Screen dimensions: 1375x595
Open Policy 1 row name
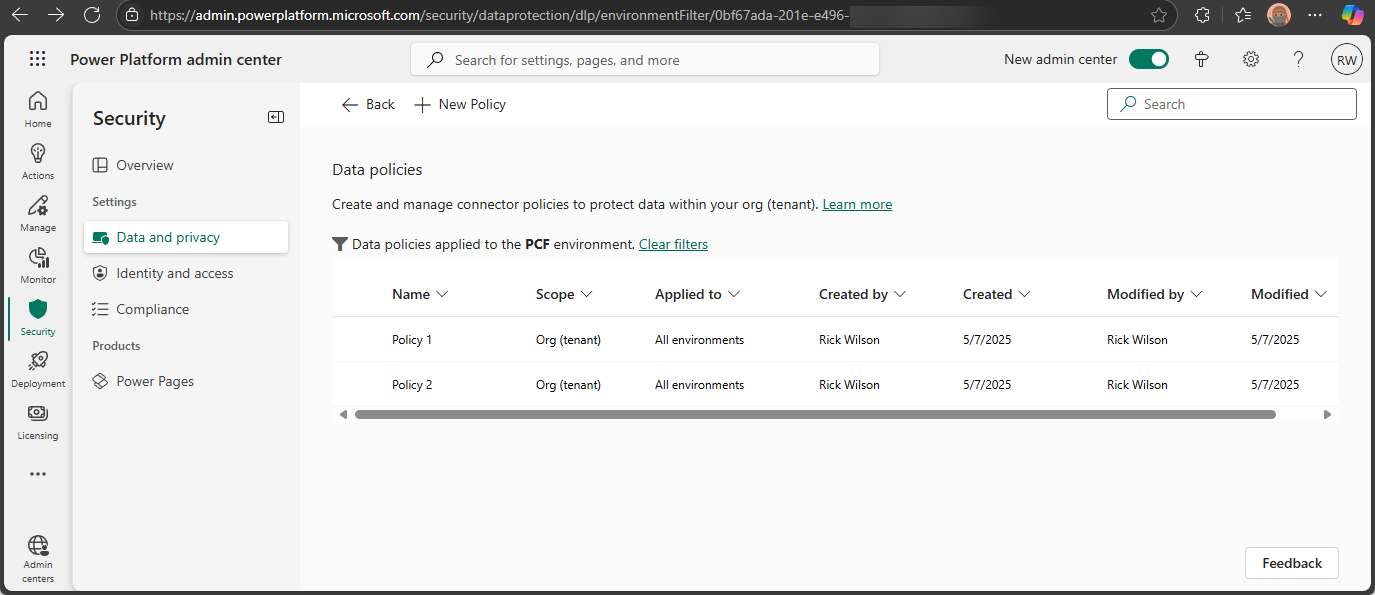pyautogui.click(x=412, y=340)
